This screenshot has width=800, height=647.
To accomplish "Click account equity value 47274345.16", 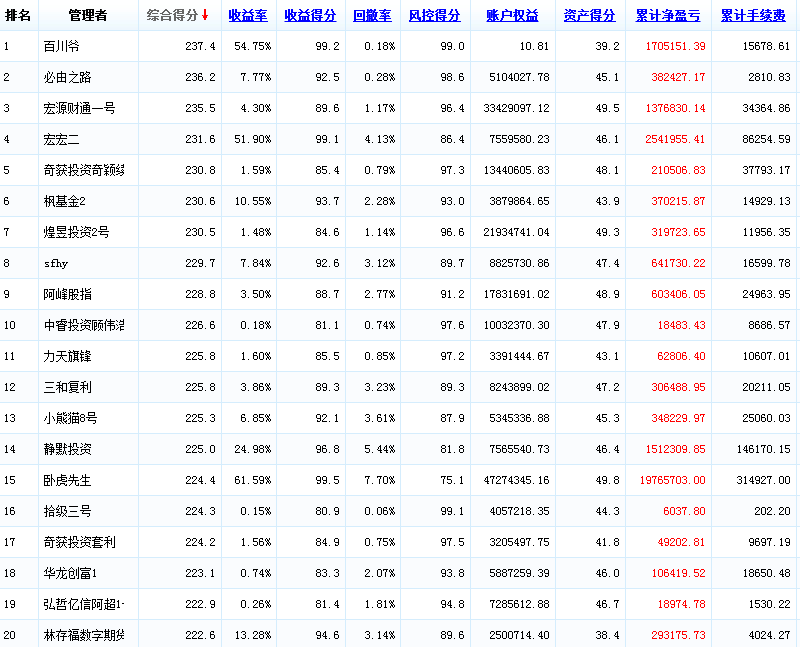I will (517, 480).
